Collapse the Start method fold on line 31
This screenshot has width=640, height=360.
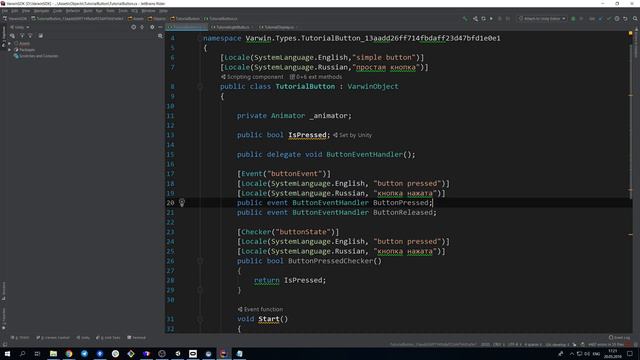(200, 319)
